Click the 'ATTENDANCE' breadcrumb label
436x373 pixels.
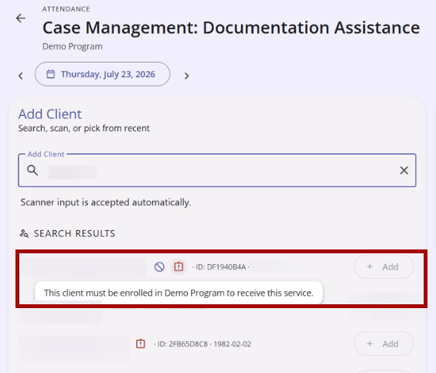66,9
